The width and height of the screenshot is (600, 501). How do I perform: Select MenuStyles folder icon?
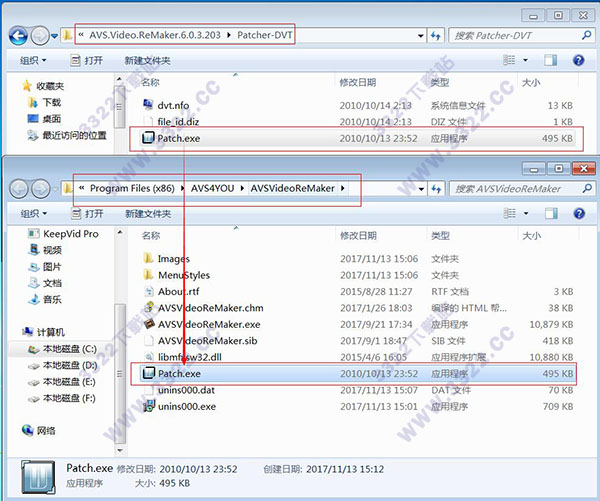(148, 274)
